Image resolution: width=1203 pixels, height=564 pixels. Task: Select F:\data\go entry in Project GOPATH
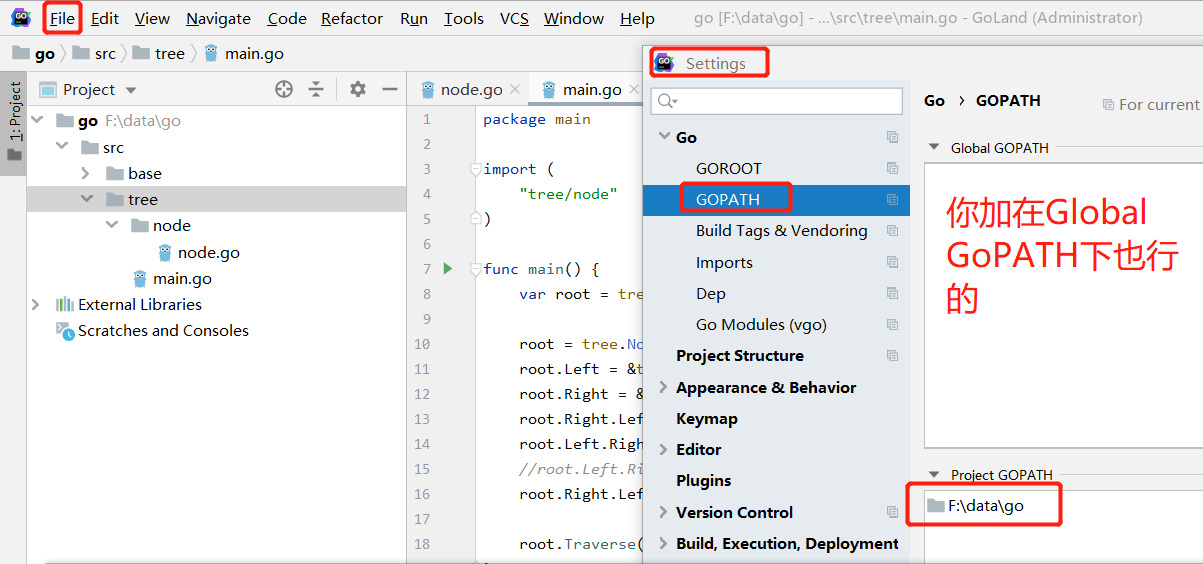(x=975, y=505)
